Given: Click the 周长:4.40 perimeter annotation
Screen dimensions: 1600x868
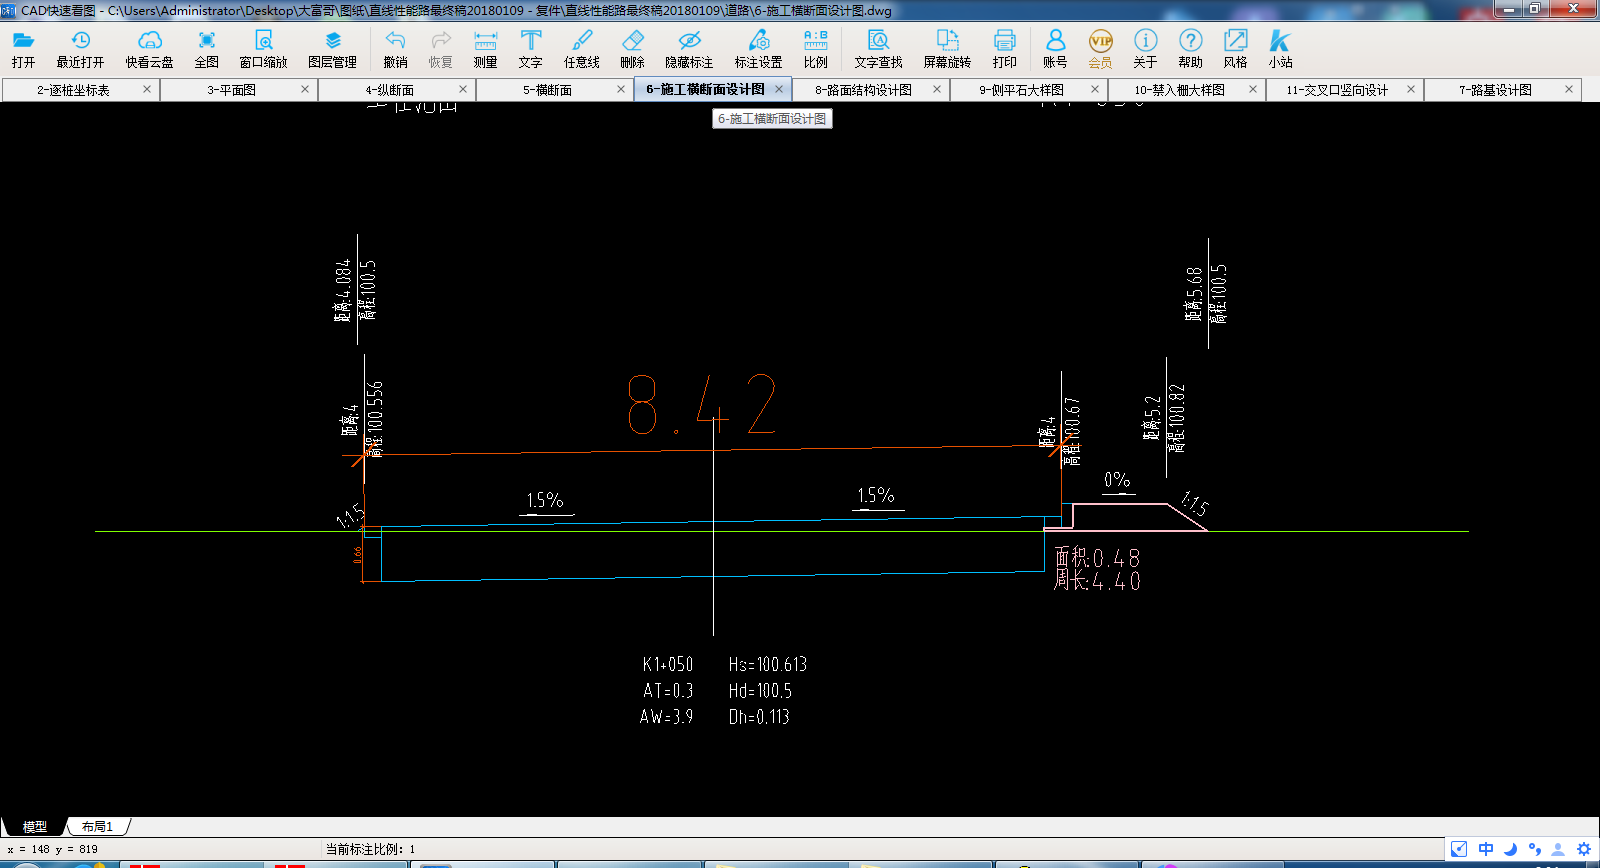Looking at the screenshot, I should click(x=1097, y=580).
